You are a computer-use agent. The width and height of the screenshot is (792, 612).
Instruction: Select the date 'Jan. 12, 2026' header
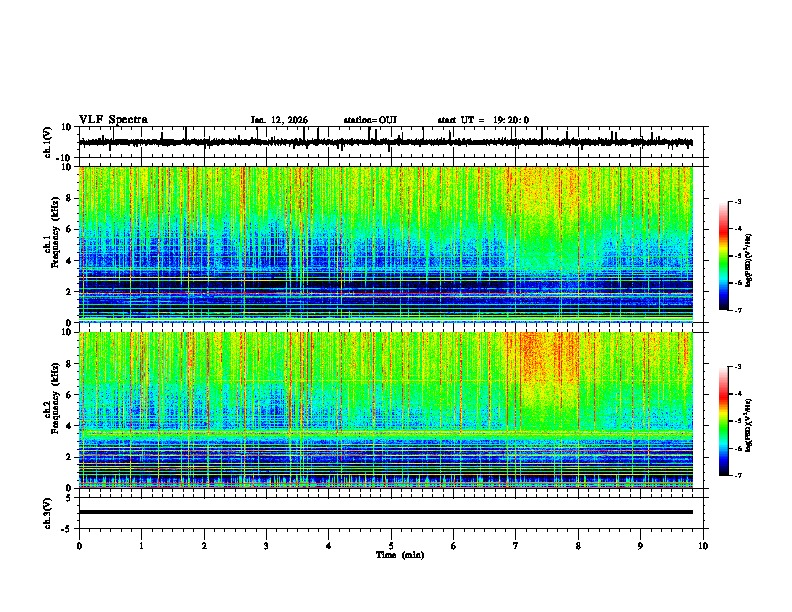click(279, 120)
